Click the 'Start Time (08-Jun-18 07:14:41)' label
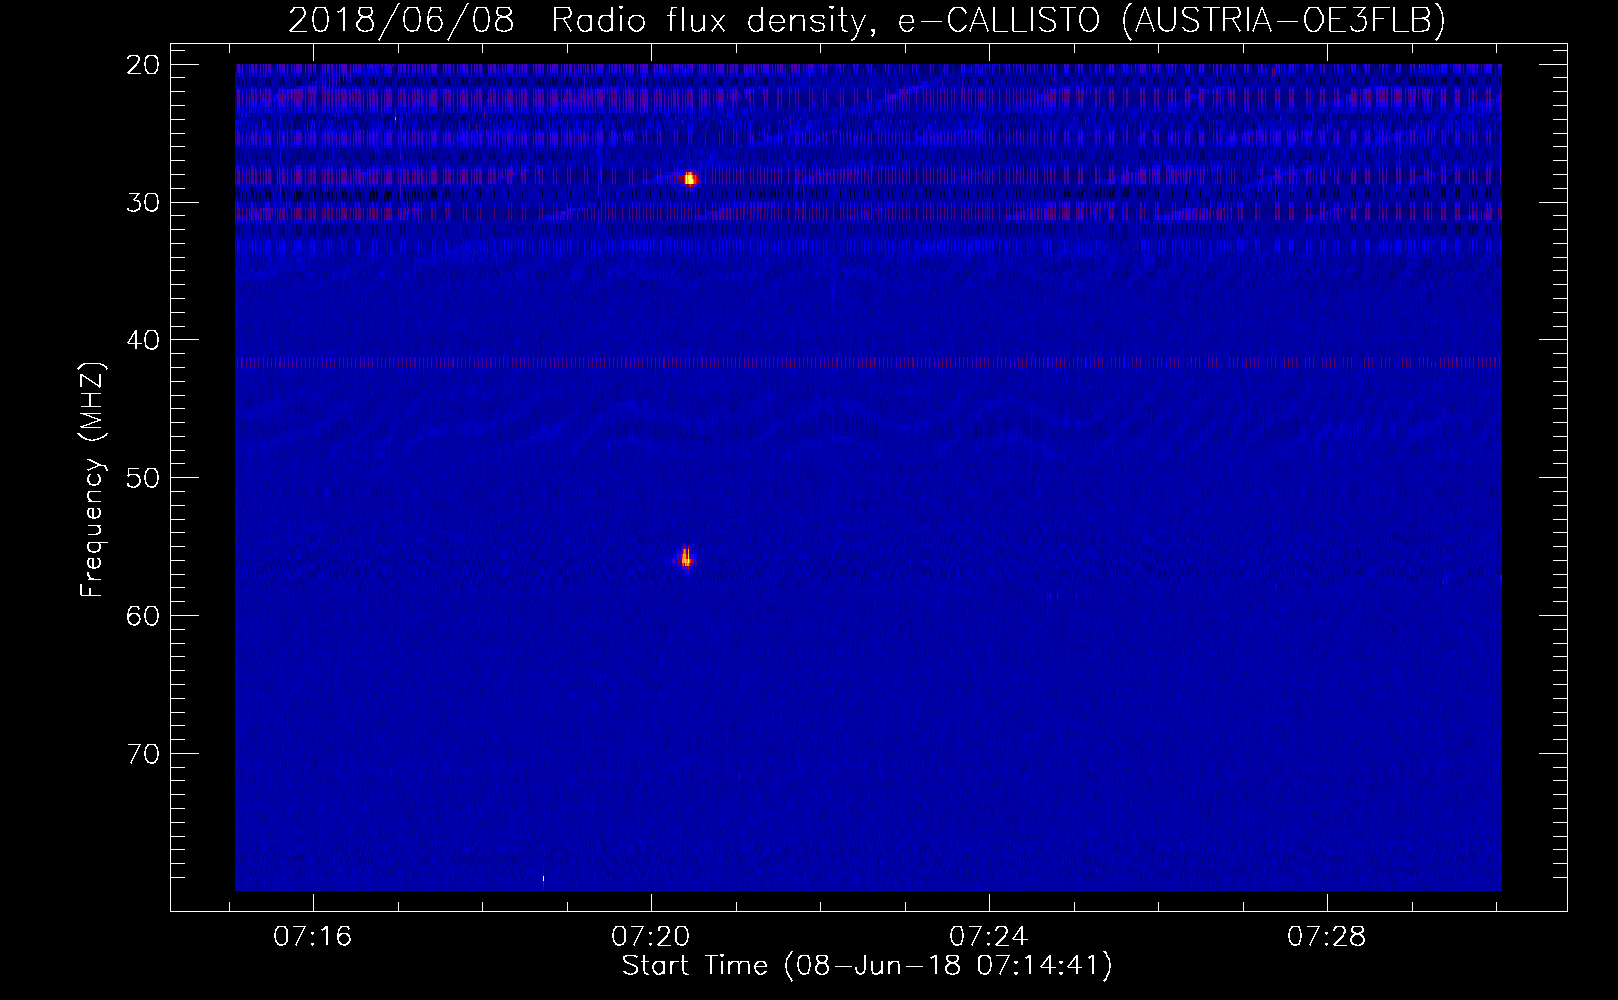 point(867,966)
